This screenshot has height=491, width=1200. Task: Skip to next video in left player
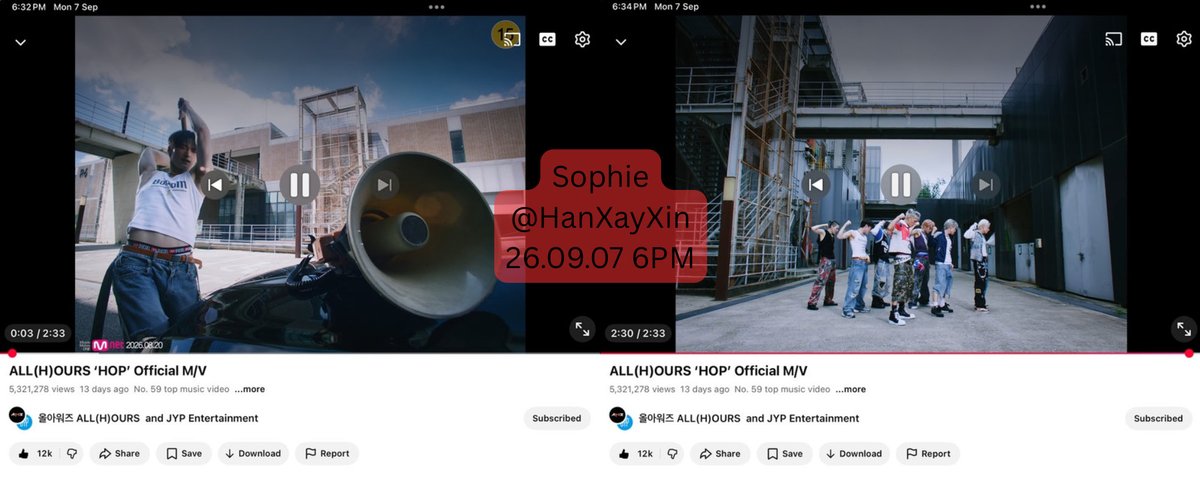[x=385, y=184]
